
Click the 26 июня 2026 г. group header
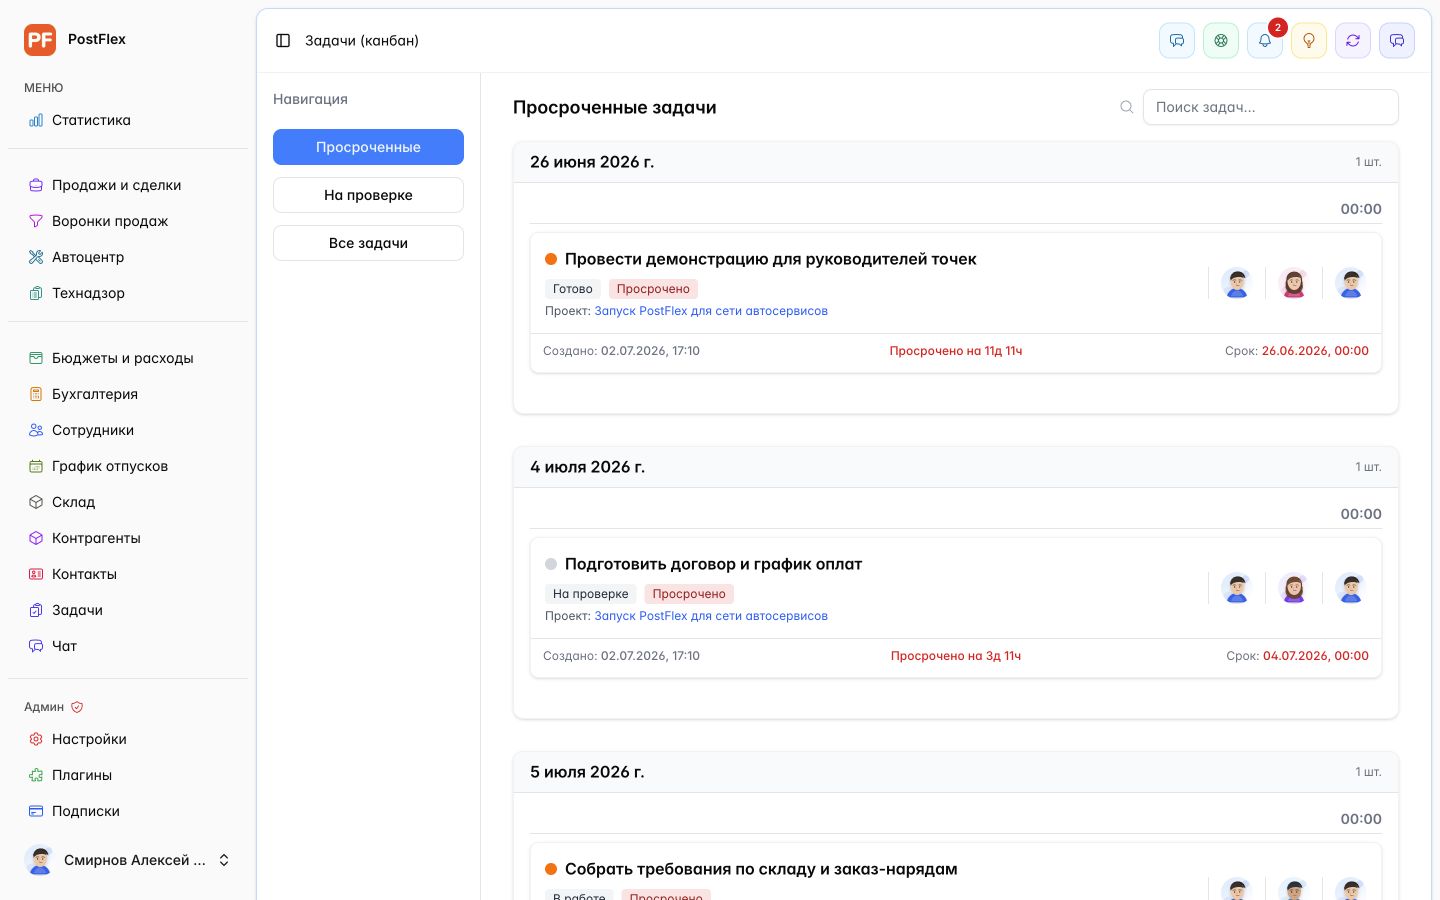956,162
